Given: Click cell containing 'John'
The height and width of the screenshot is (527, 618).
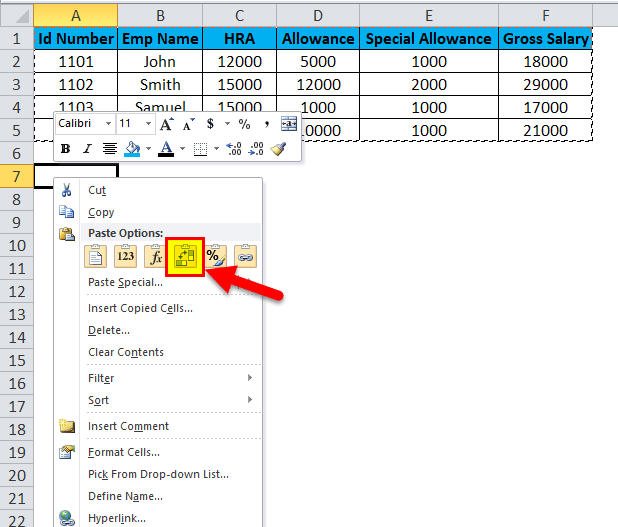Looking at the screenshot, I should 160,61.
